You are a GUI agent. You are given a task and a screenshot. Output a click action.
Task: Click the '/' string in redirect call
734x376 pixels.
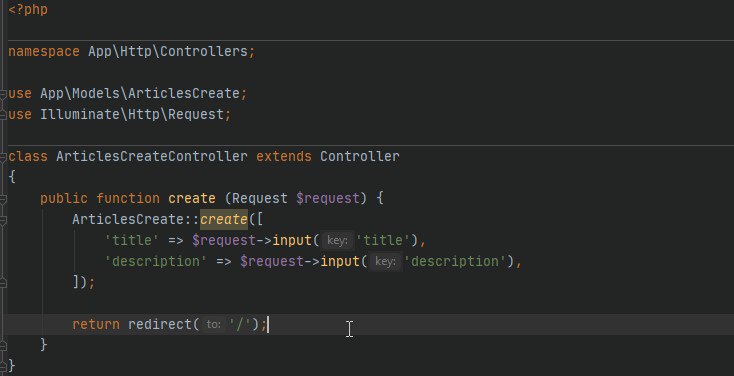240,324
